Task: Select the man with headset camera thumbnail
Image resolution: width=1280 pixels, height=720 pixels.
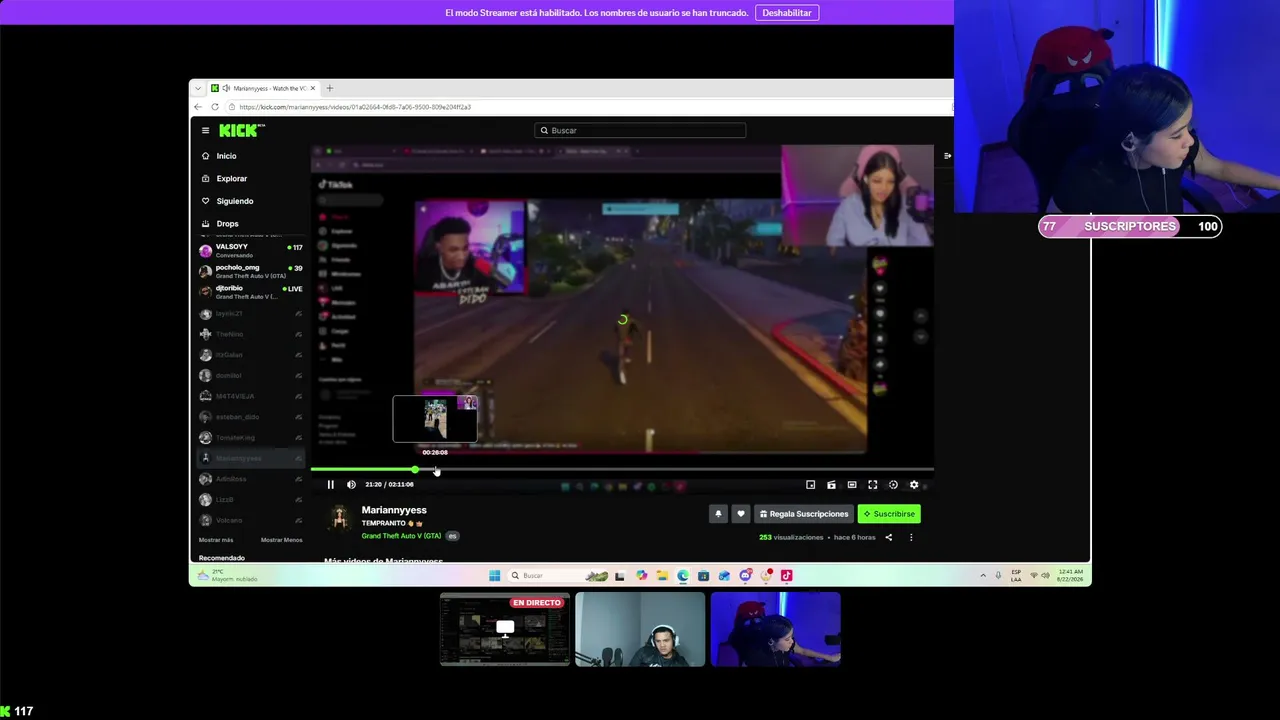Action: pos(640,629)
